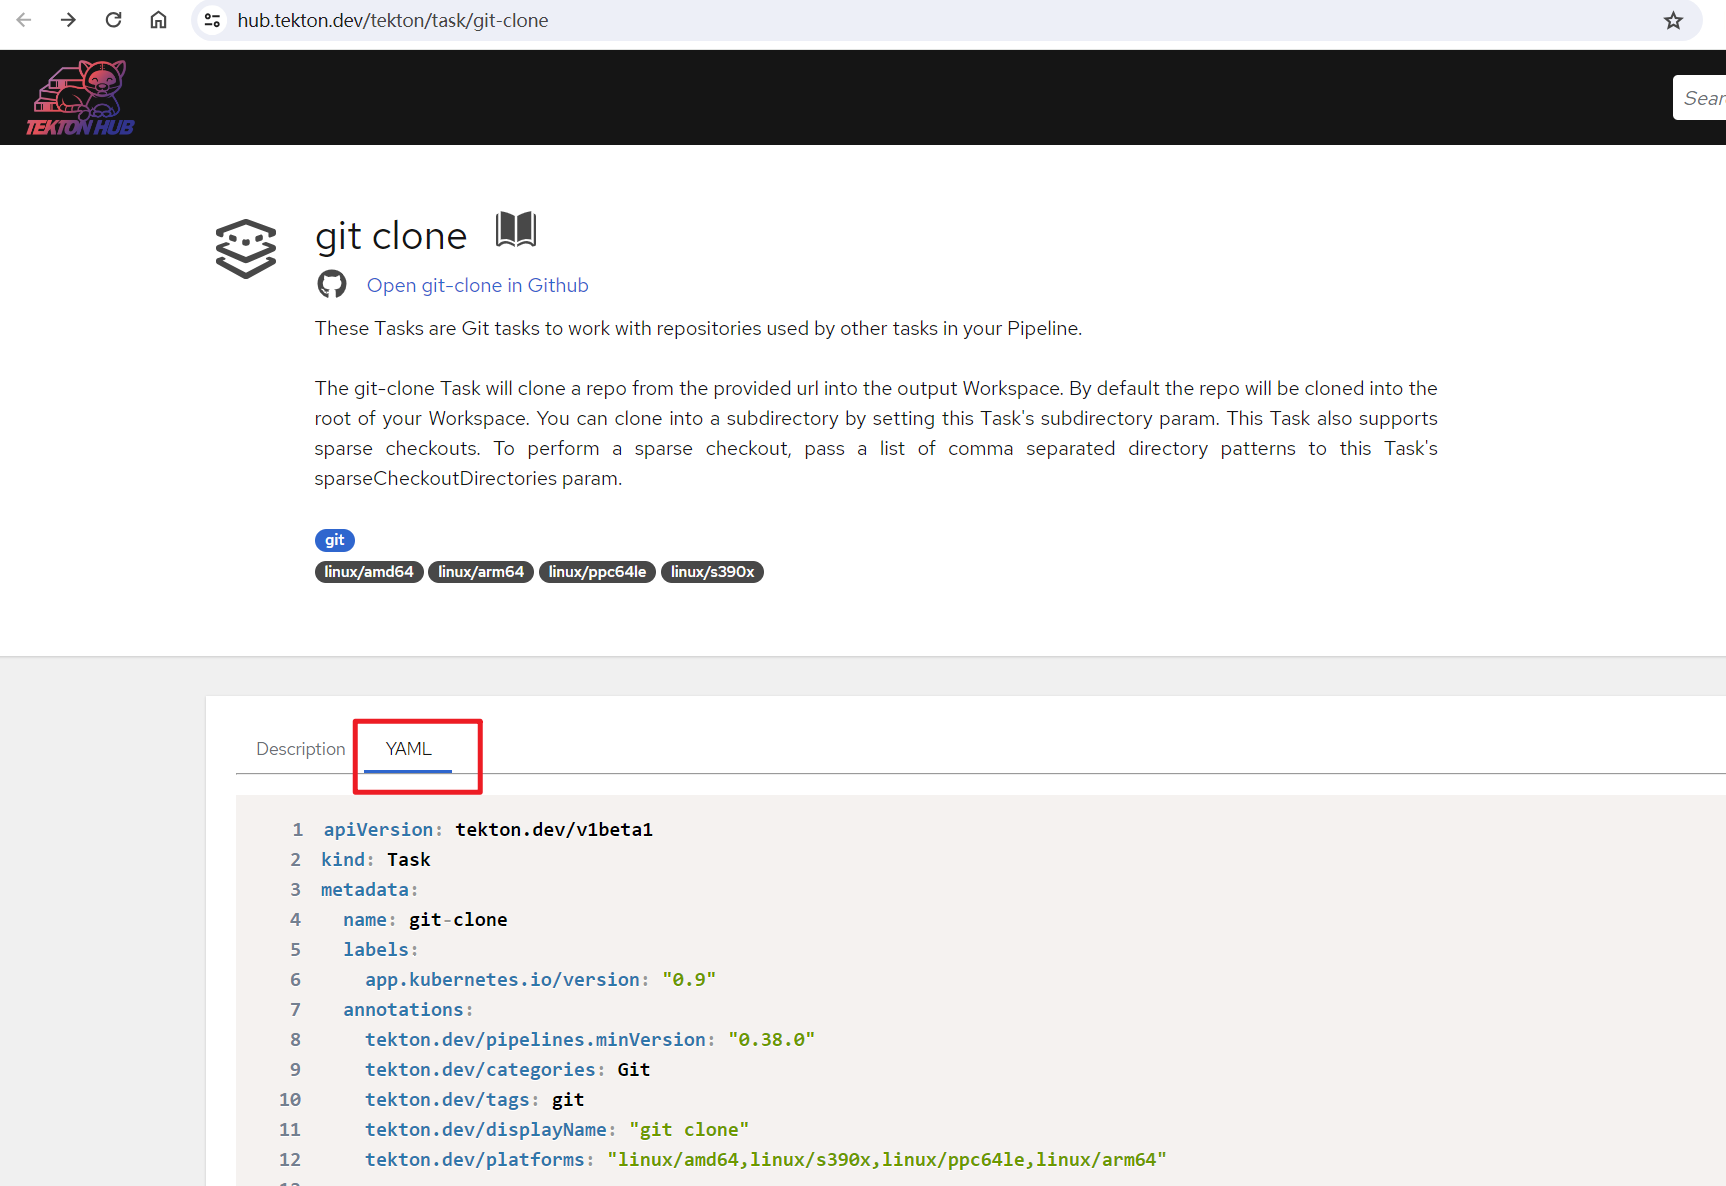Click the 'sparseCheckoutDirectories param.' text
Viewport: 1726px width, 1186px height.
point(468,478)
